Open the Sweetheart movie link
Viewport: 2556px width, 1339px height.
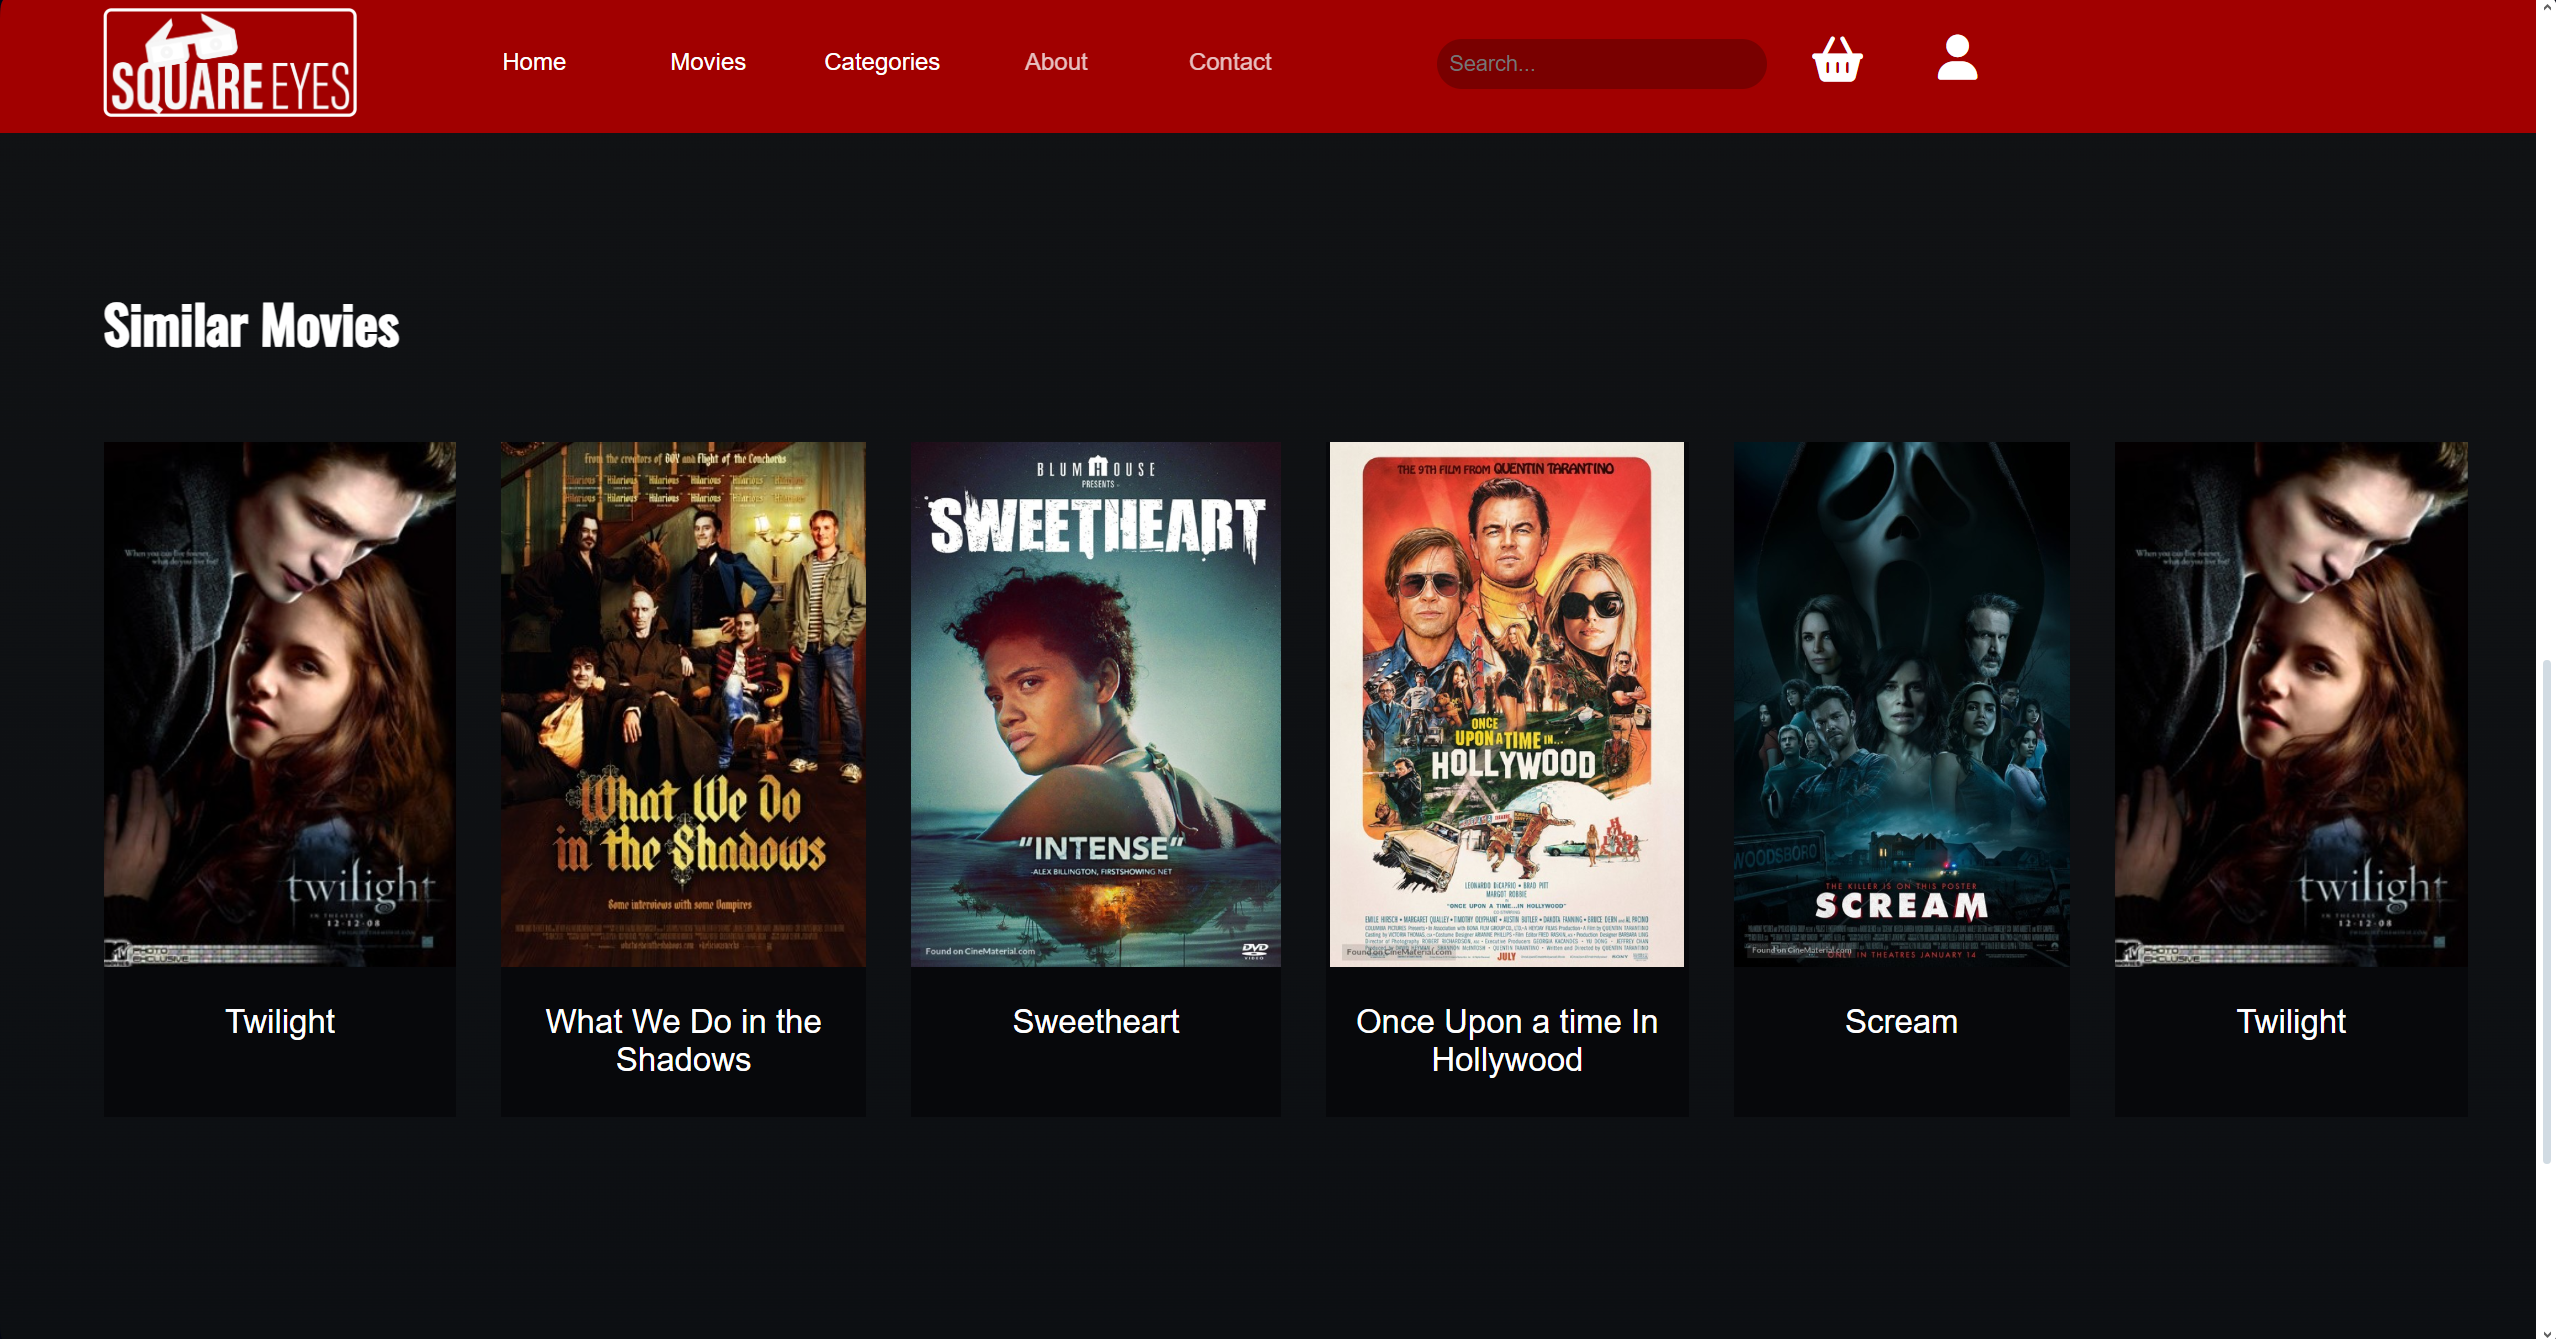click(1095, 1021)
